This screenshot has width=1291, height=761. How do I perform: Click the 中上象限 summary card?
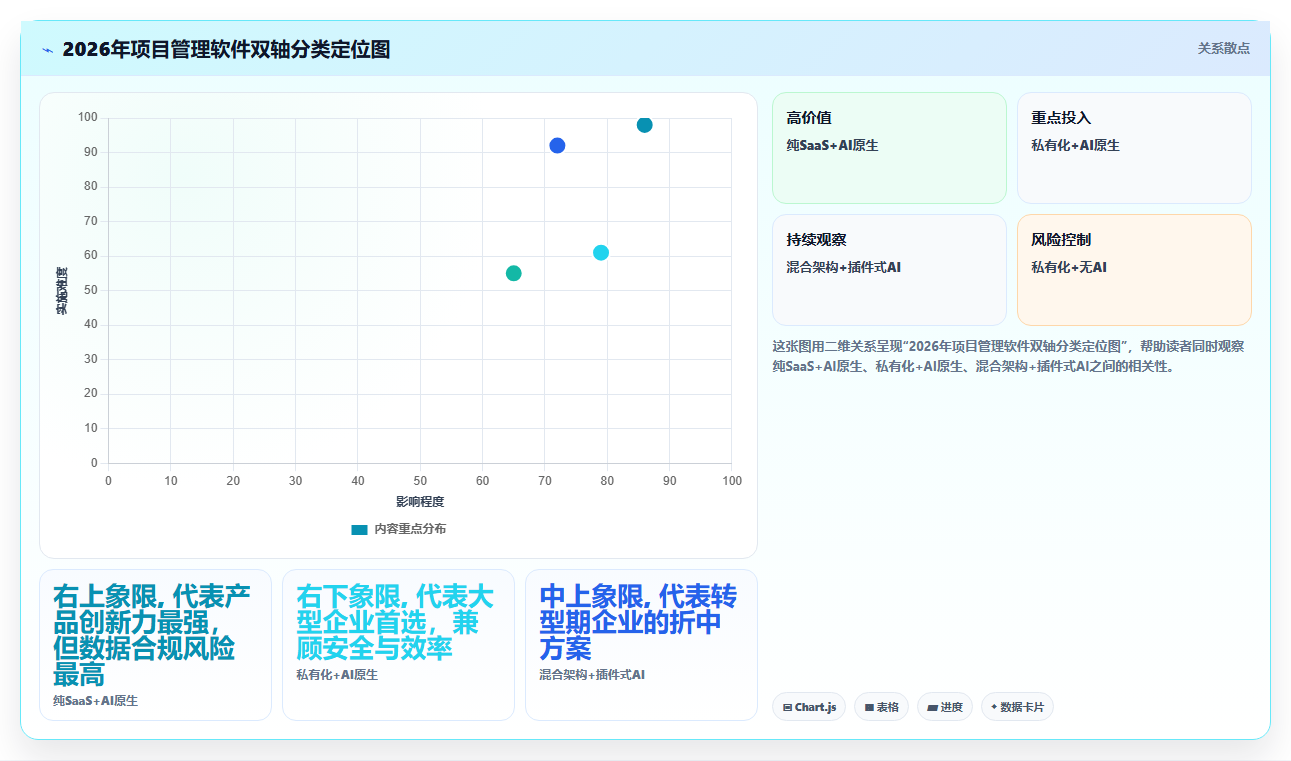click(x=641, y=645)
